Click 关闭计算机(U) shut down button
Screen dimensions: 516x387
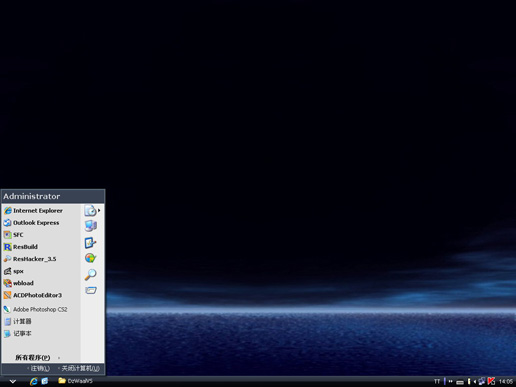pyautogui.click(x=79, y=368)
